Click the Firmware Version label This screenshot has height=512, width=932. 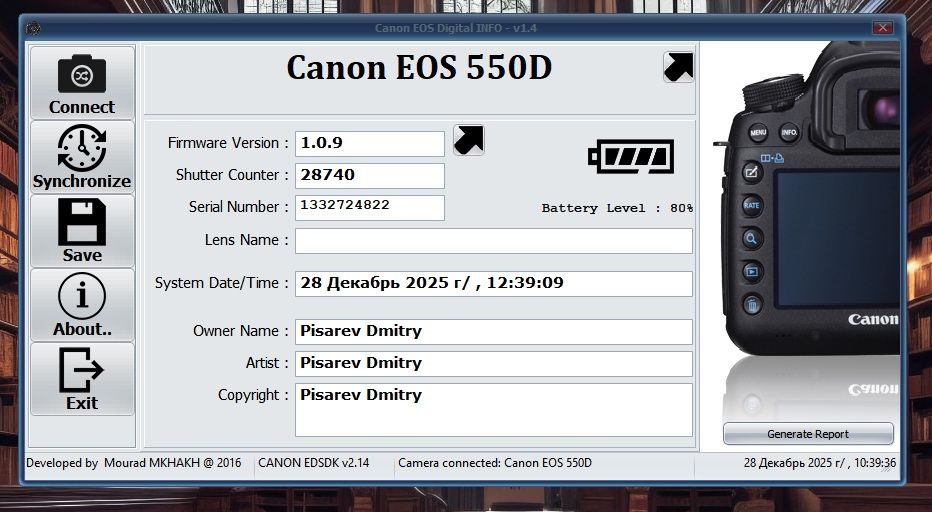point(228,143)
